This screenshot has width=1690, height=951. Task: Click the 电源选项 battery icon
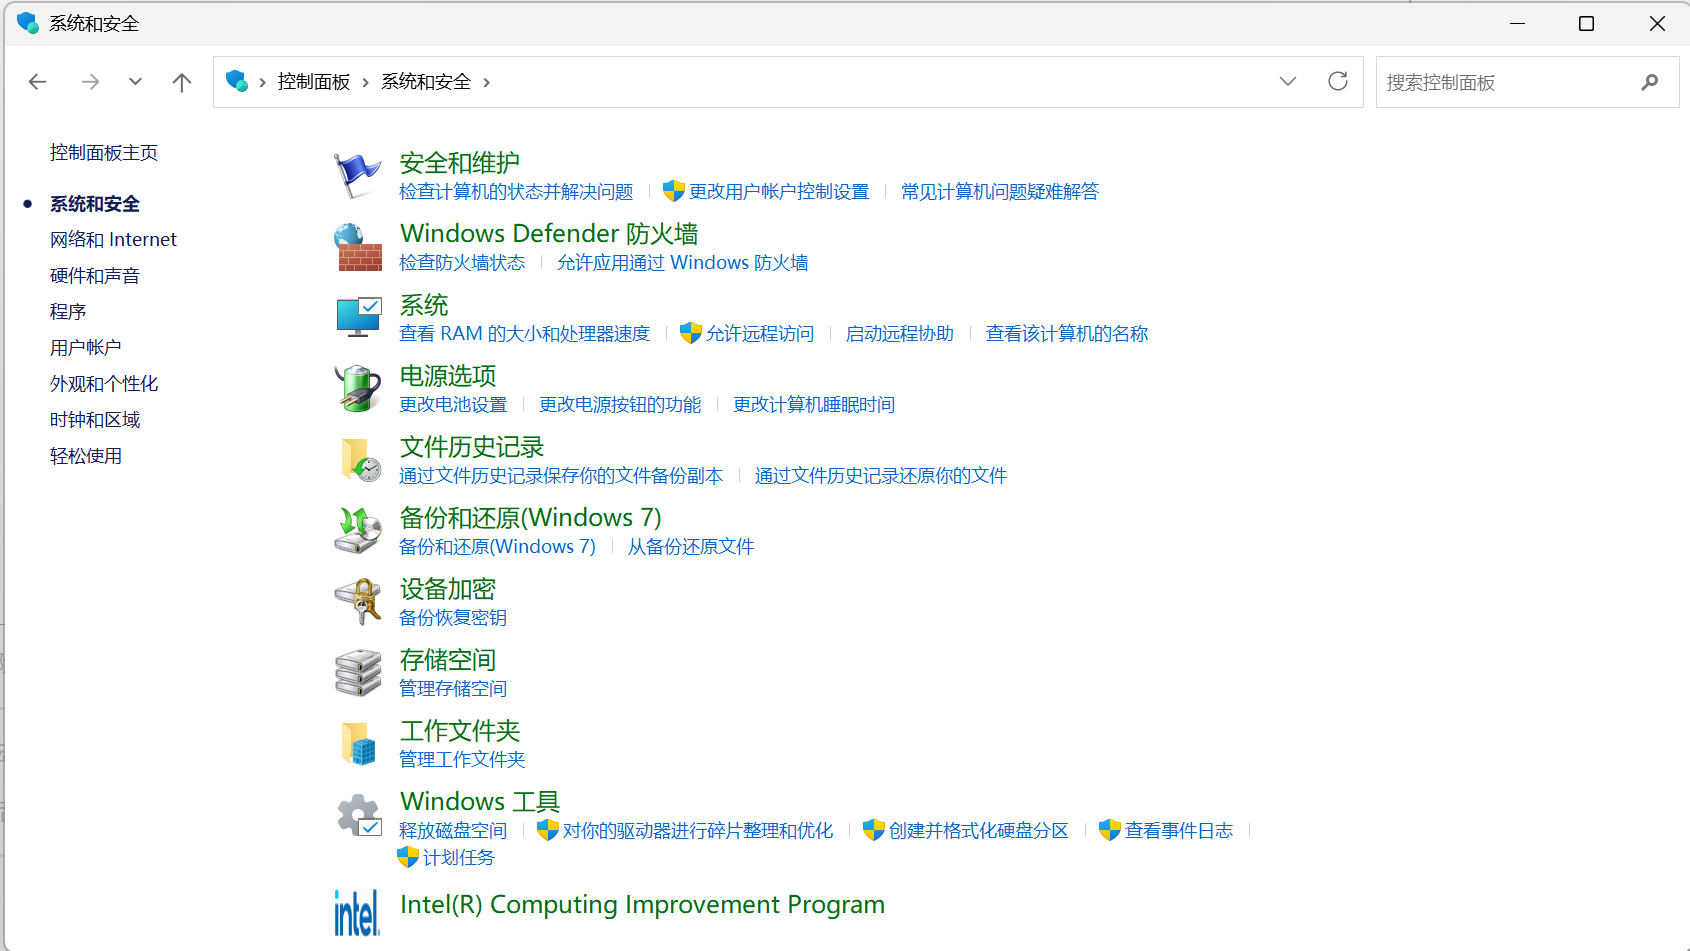358,388
